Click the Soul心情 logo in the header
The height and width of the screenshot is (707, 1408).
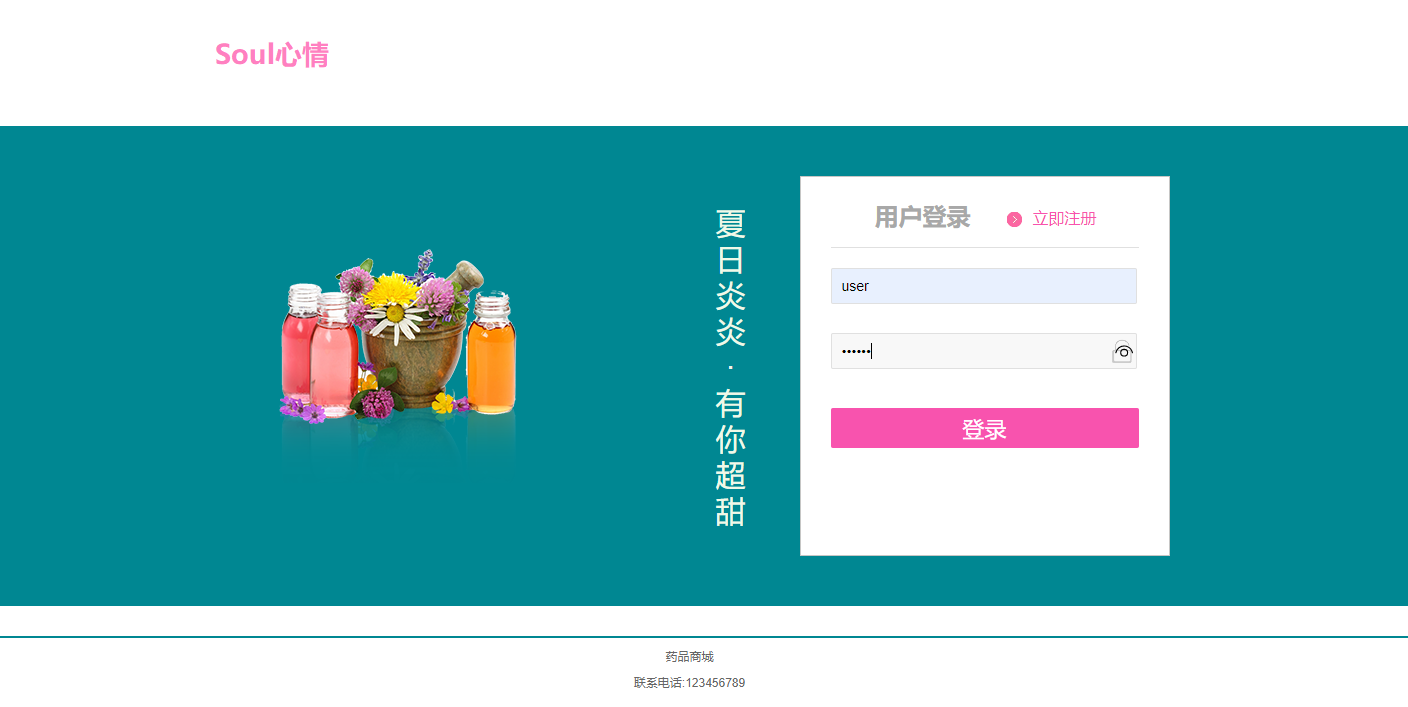[x=272, y=55]
